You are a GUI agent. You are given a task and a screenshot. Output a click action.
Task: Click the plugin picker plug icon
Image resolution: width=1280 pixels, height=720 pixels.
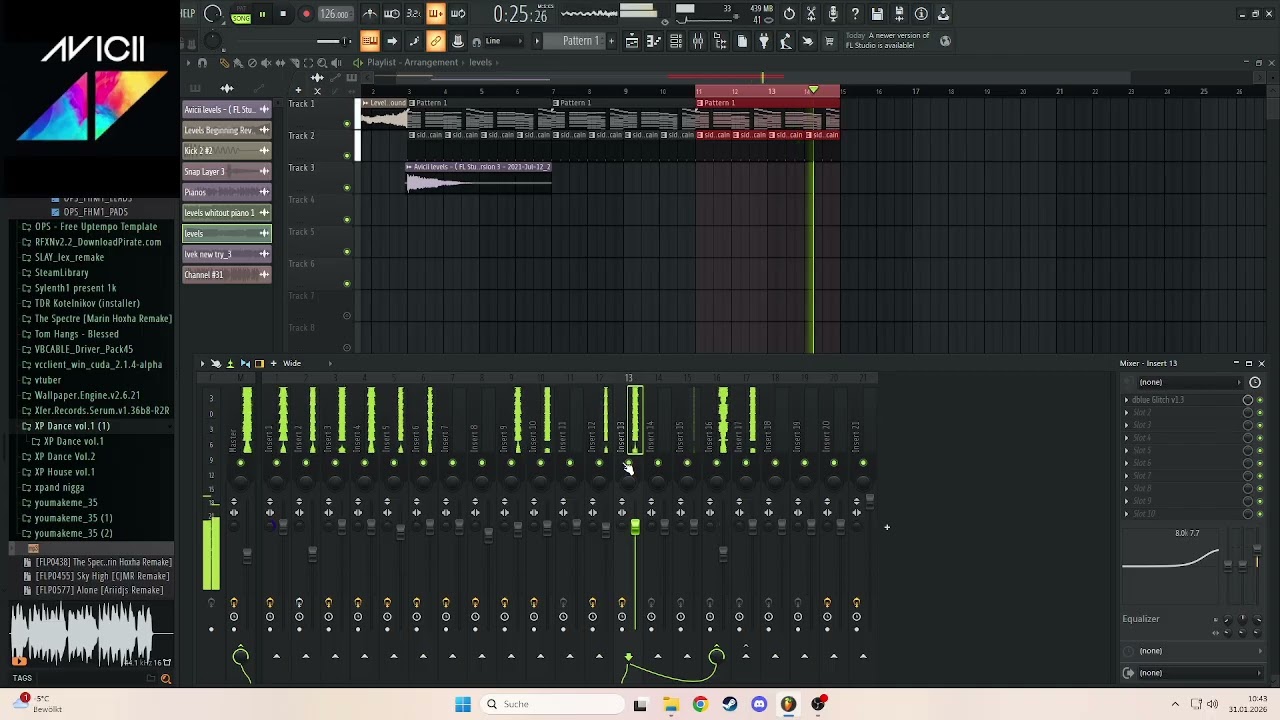tap(764, 41)
